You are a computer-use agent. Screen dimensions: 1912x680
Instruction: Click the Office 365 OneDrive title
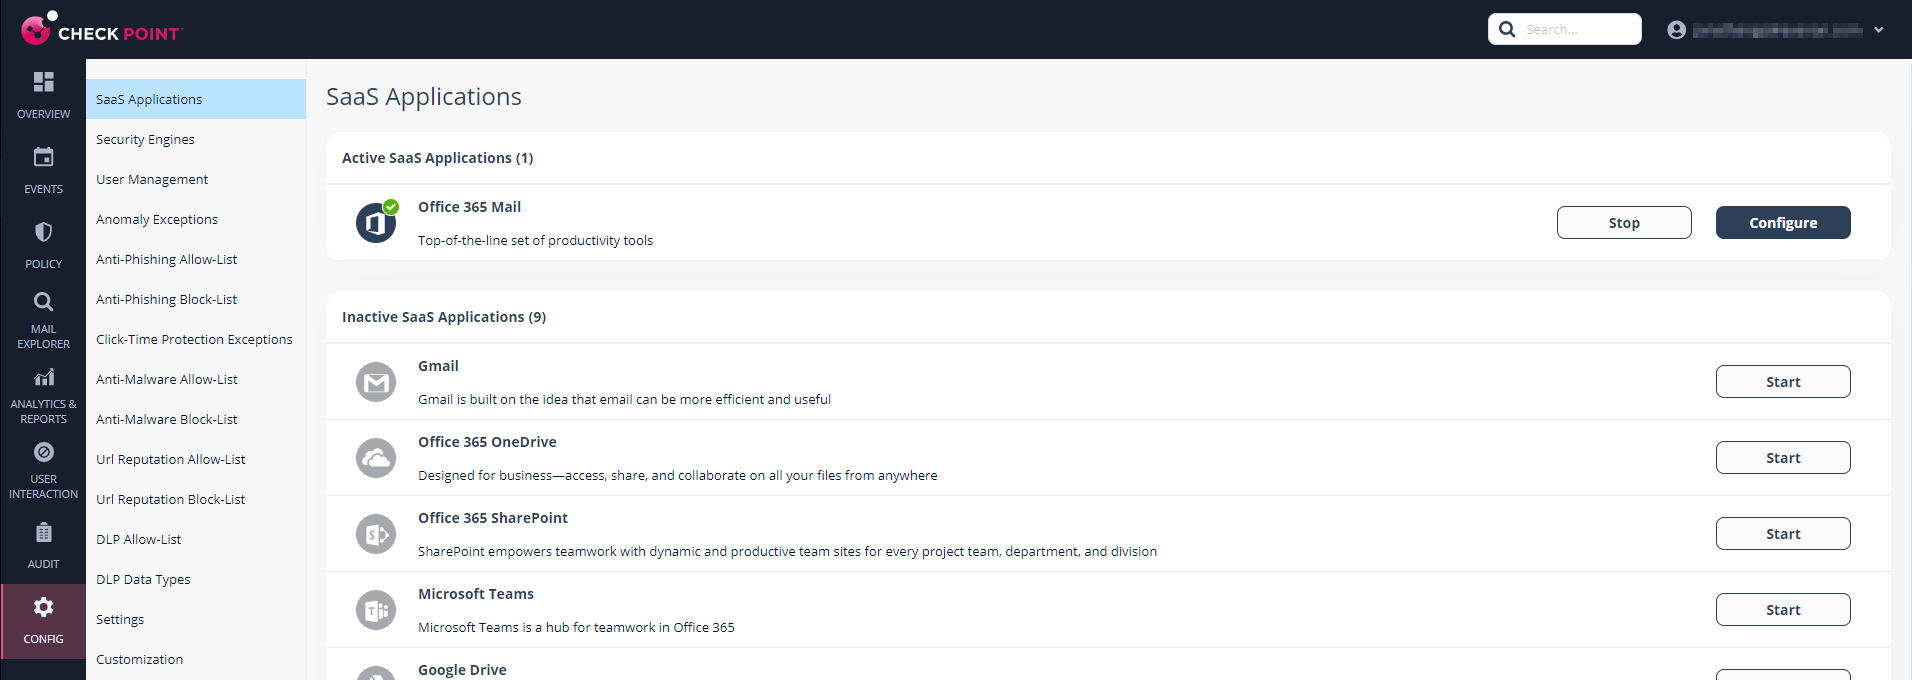coord(487,442)
